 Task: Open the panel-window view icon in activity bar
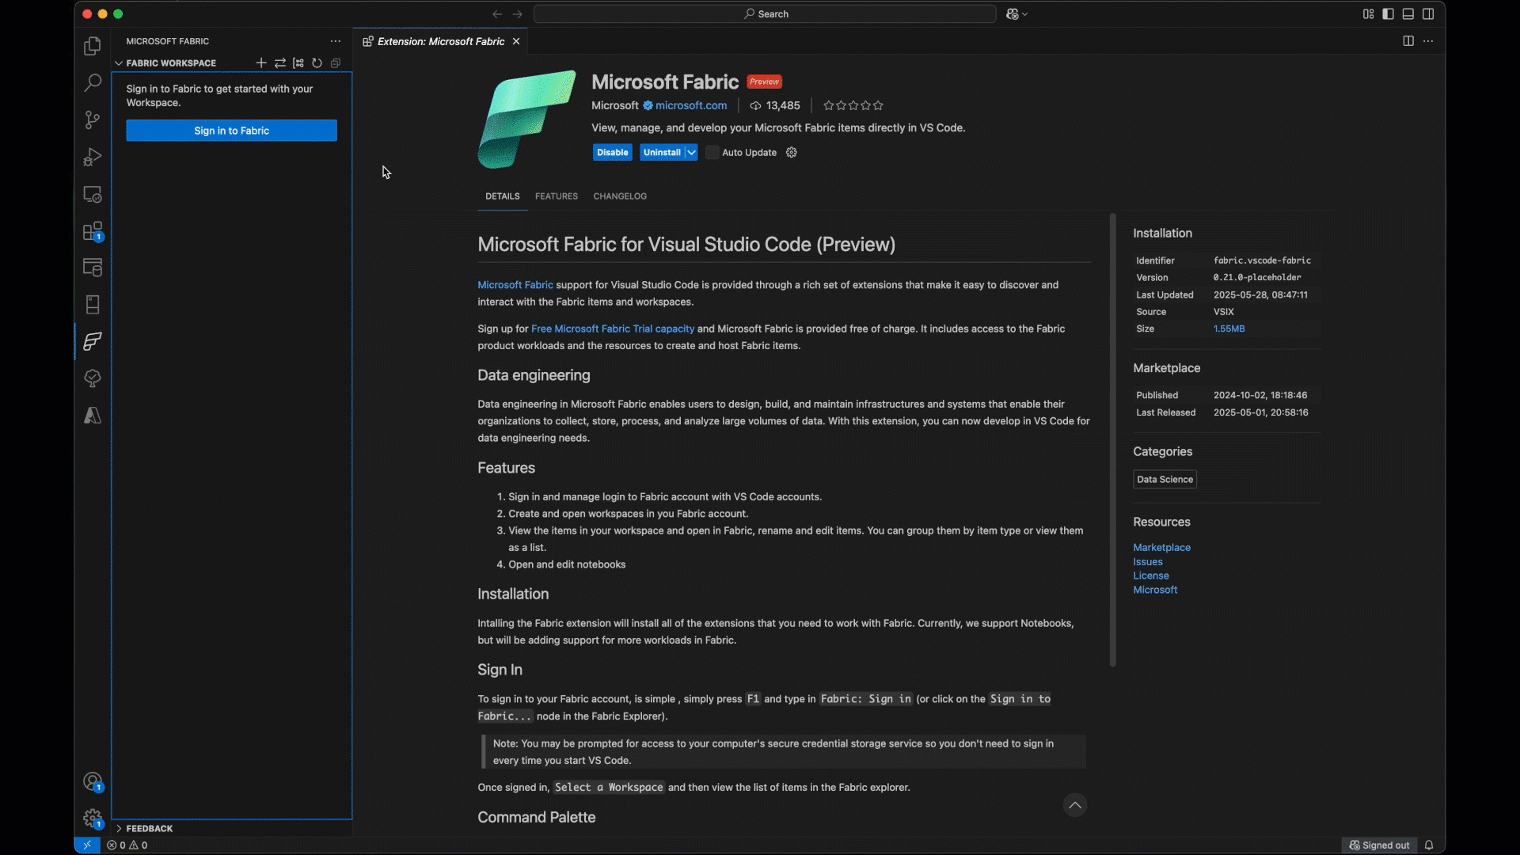click(92, 268)
